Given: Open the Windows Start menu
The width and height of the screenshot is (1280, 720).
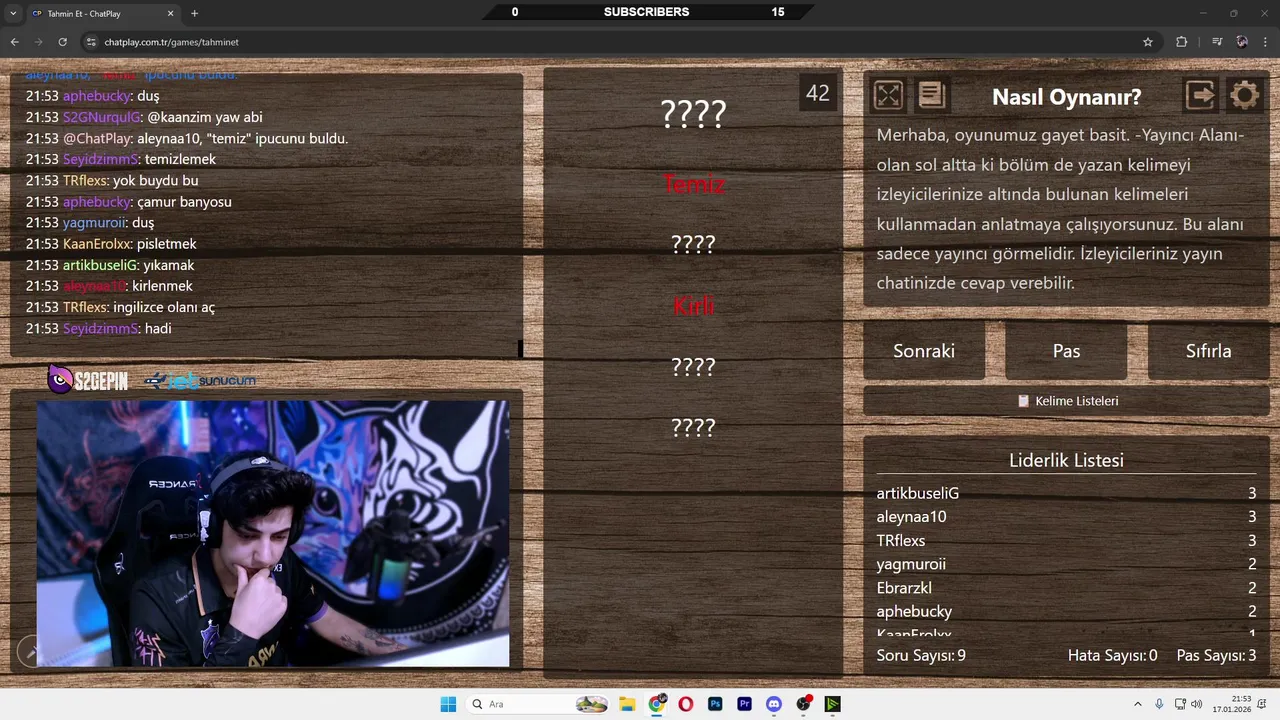Looking at the screenshot, I should 447,704.
